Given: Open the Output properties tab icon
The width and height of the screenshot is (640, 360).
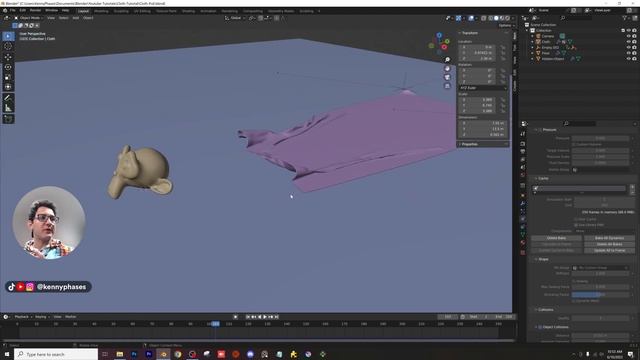Looking at the screenshot, I should click(523, 151).
